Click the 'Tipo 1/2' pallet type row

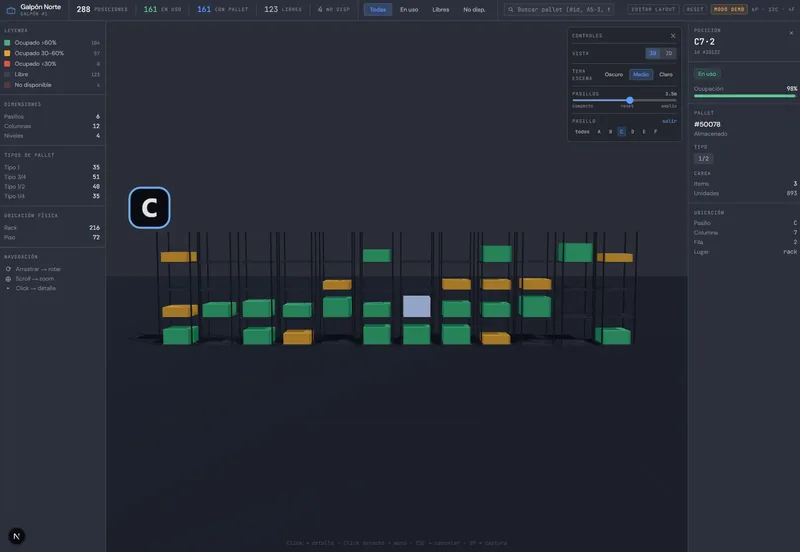52,187
